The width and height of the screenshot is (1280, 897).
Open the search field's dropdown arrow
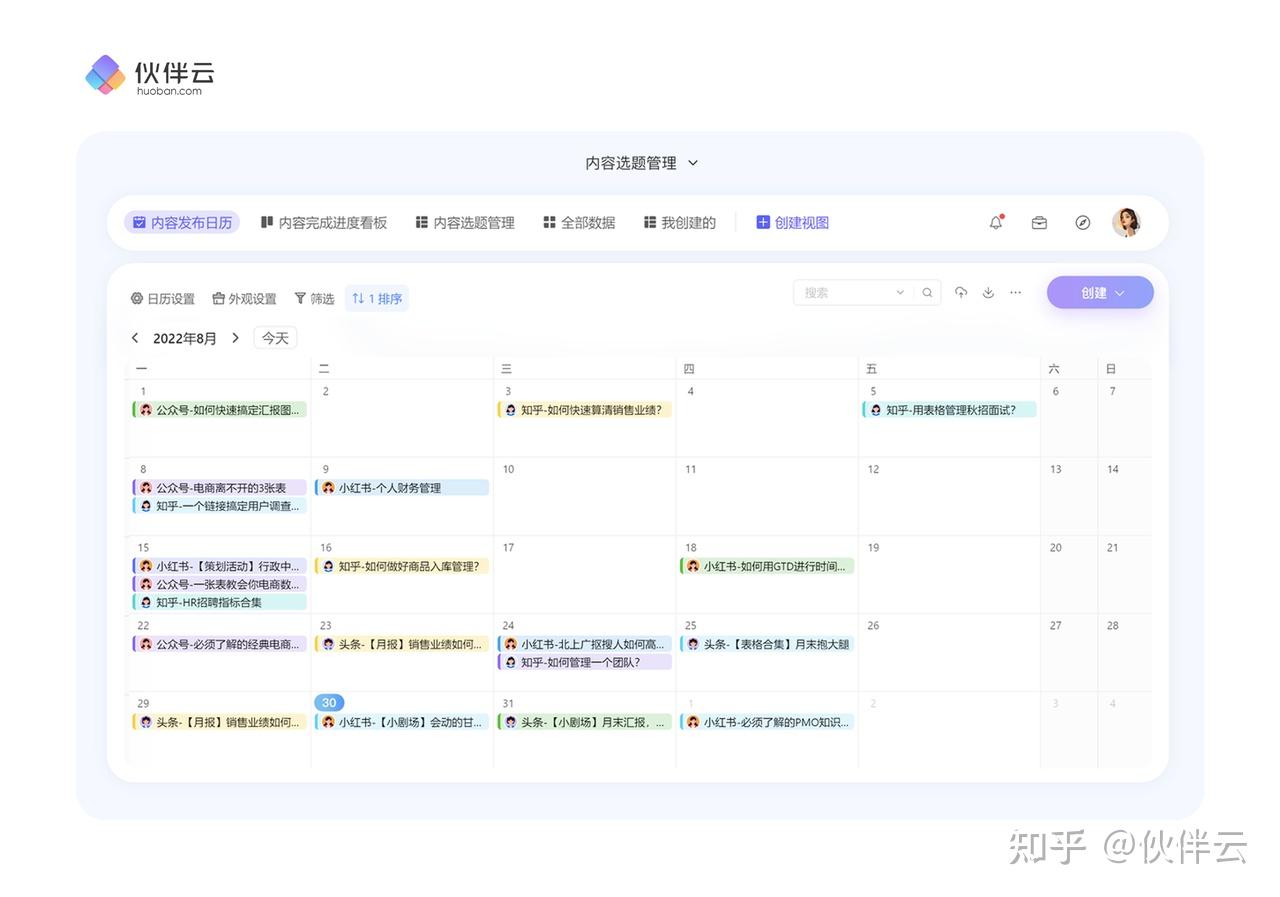[899, 292]
